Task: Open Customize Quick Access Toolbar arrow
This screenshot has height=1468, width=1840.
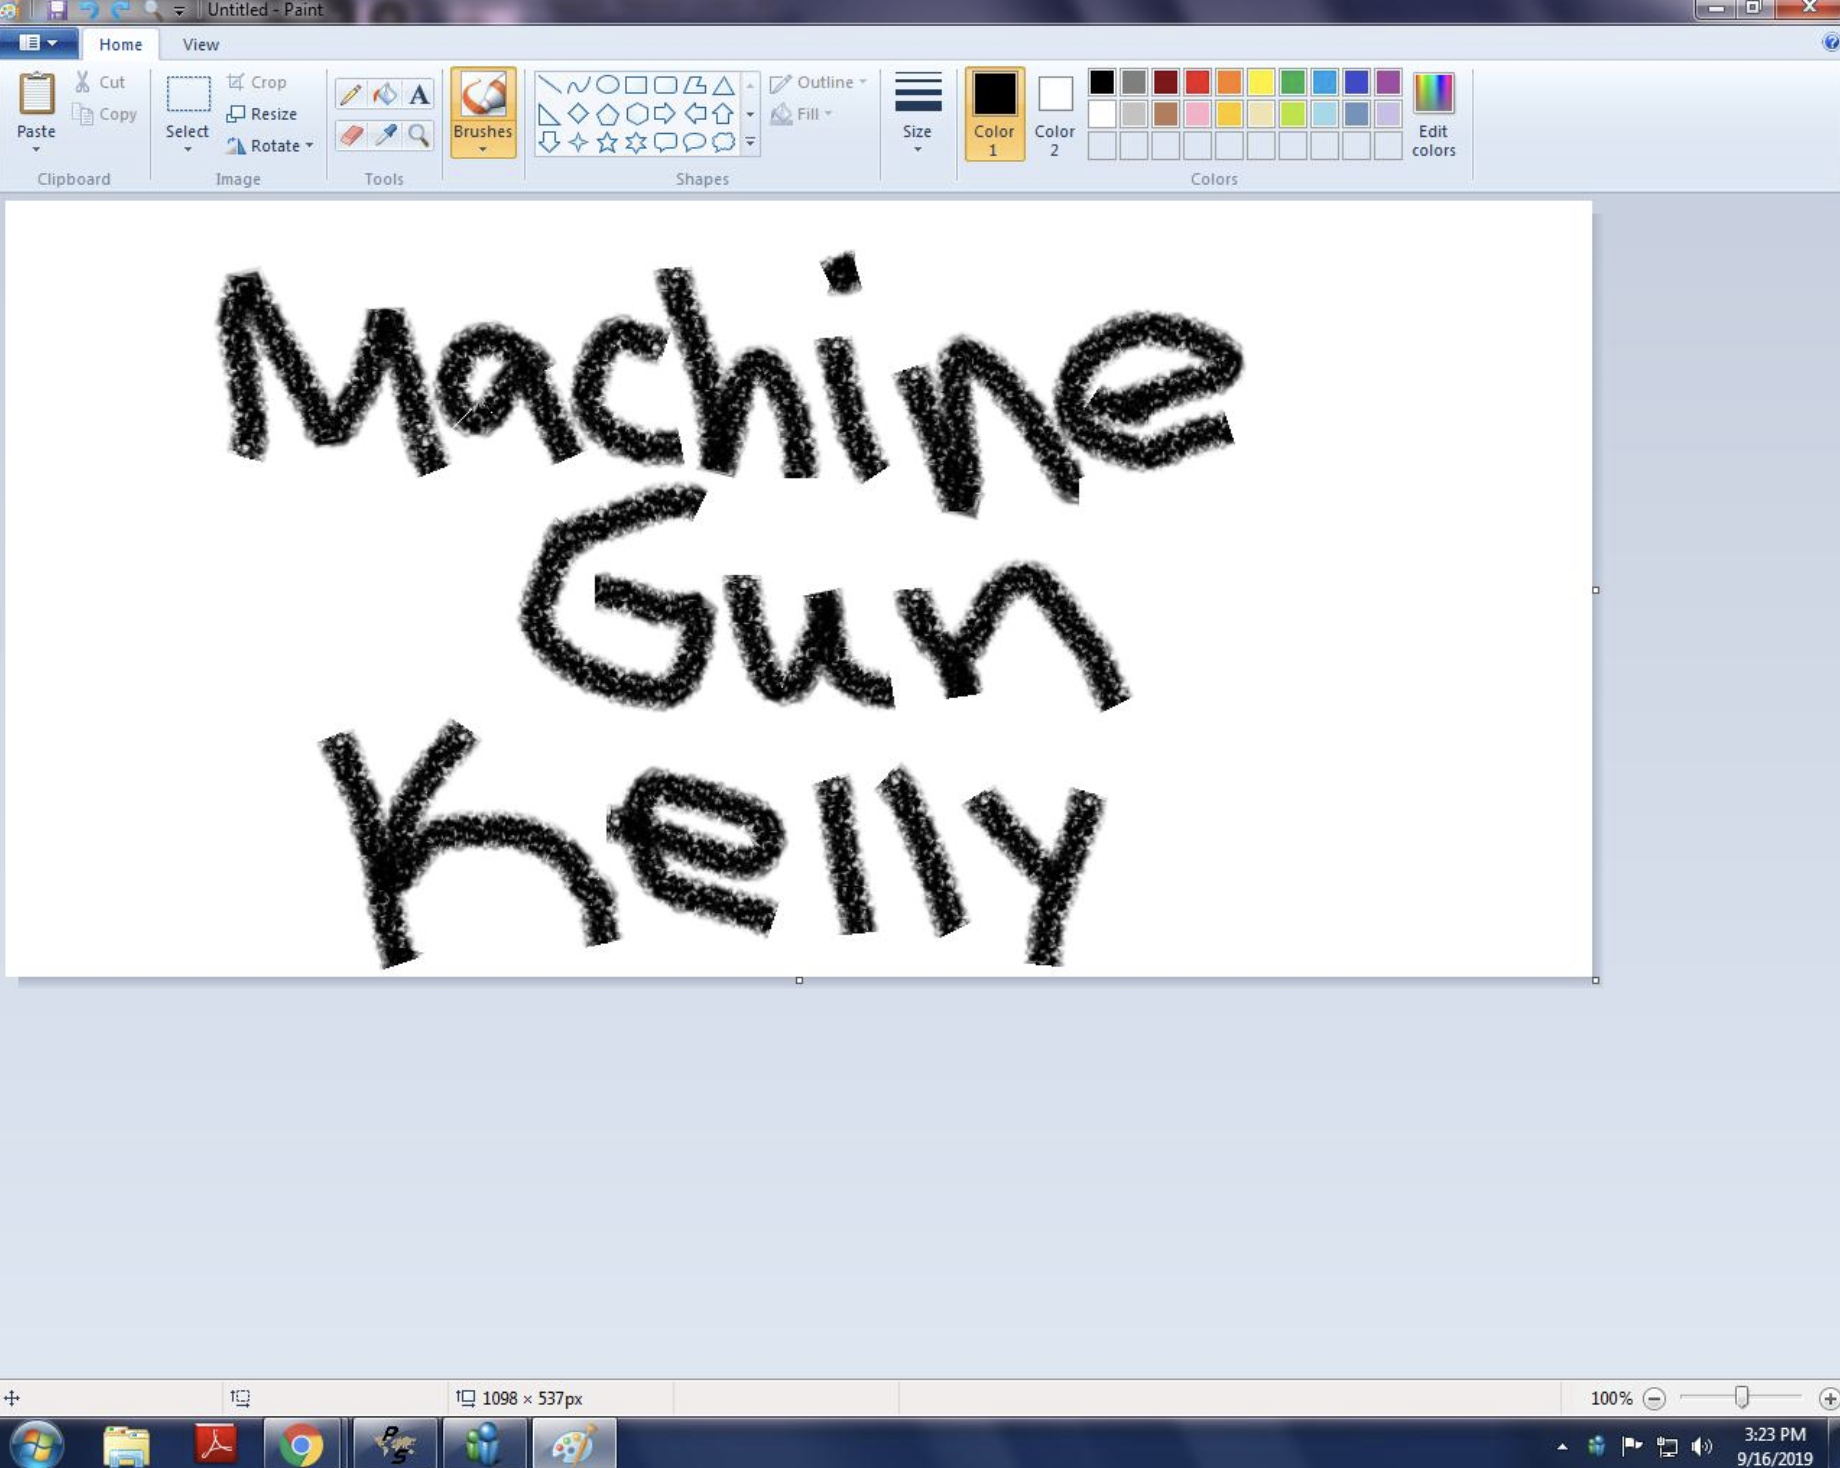Action: [x=179, y=11]
